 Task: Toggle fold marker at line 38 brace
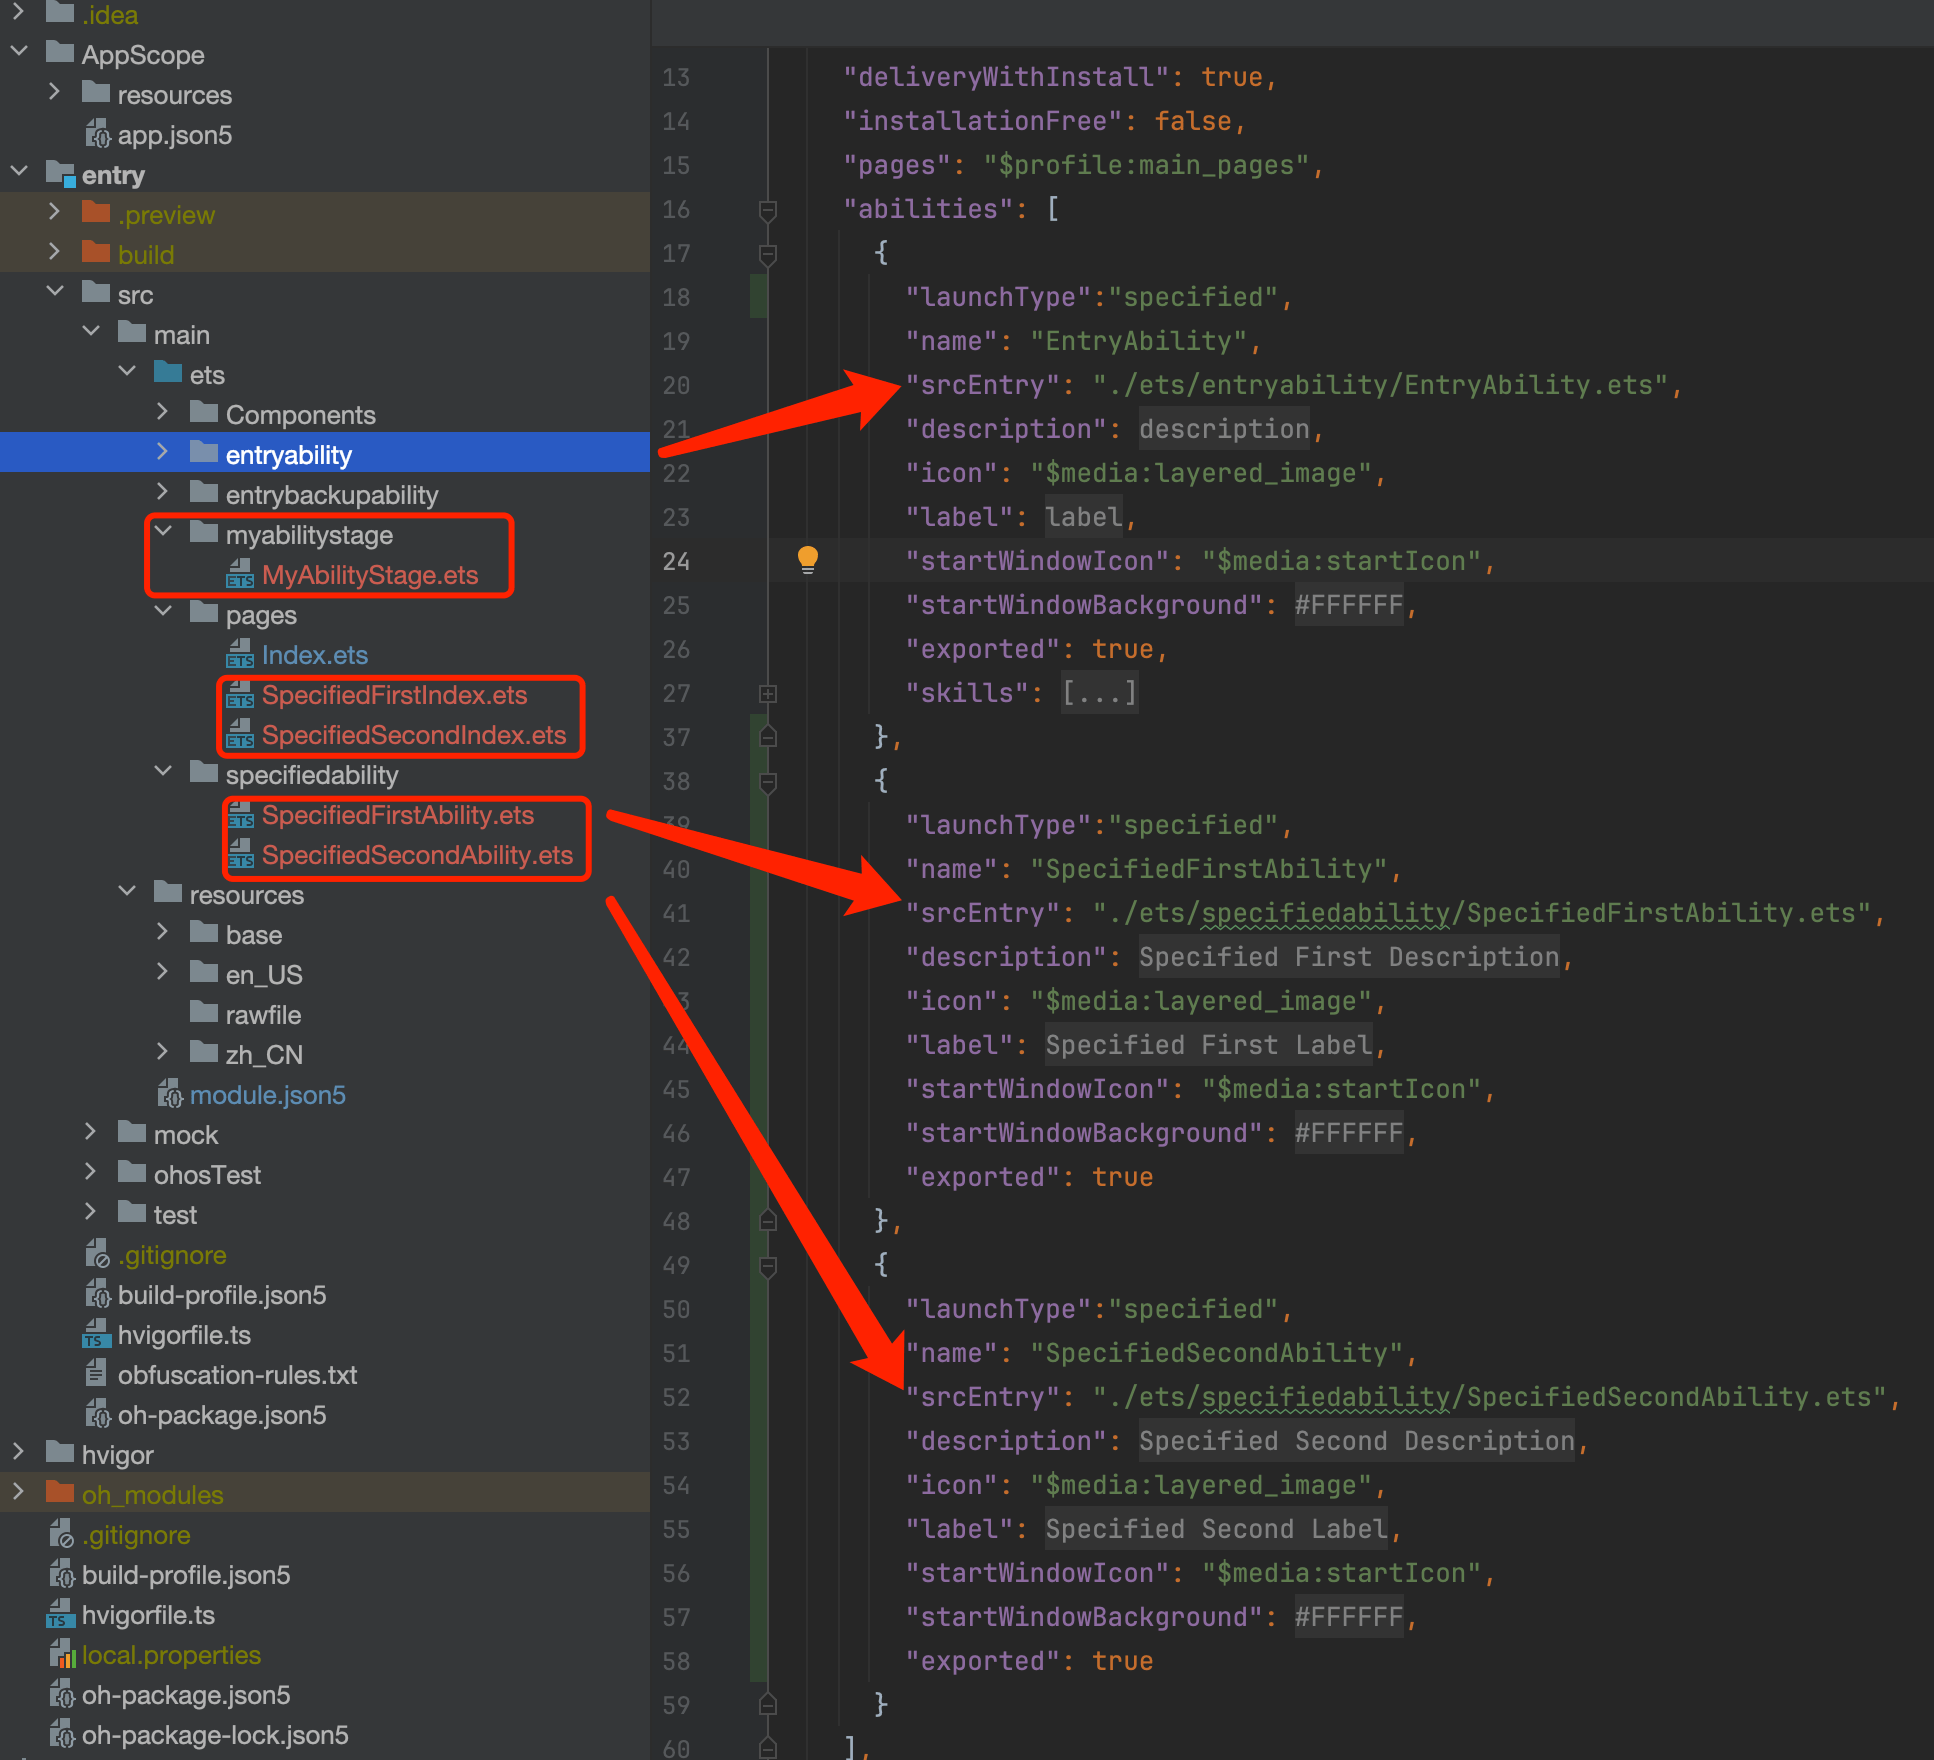pos(768,781)
